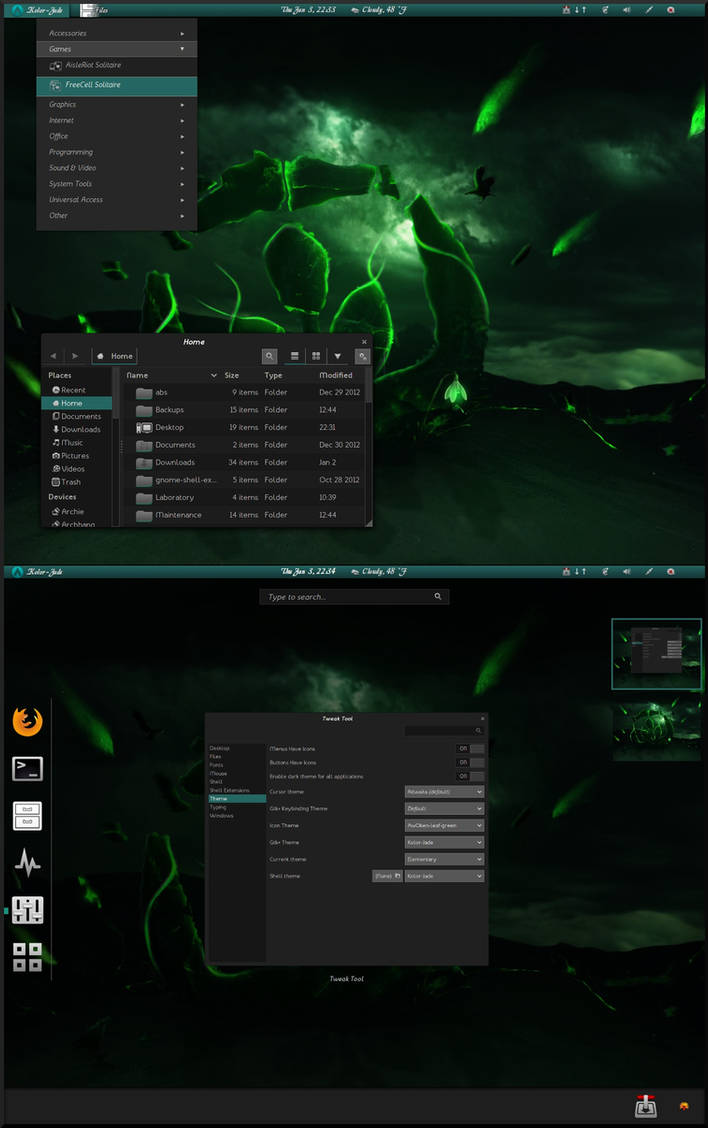Click the Tweak Tool sliders icon in dash
708x1128 pixels.
coord(27,910)
